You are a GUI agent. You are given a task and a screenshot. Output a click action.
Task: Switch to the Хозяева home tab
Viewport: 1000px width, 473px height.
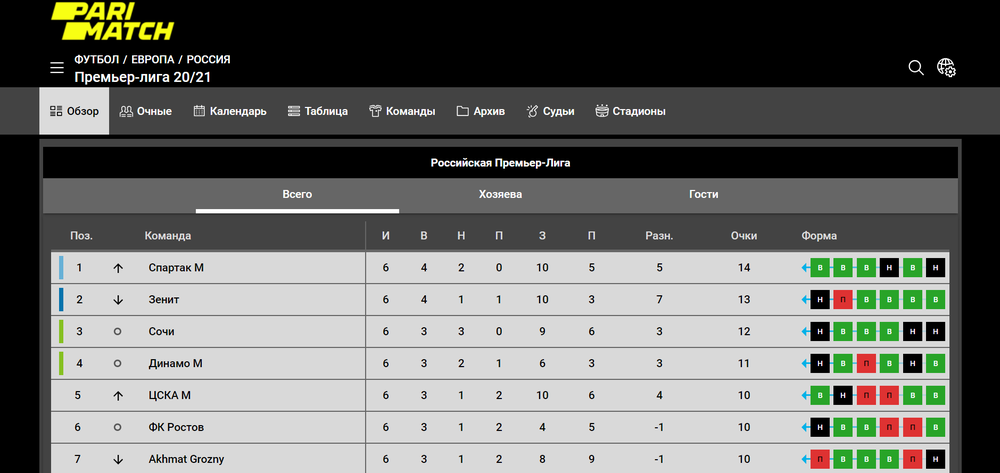500,194
